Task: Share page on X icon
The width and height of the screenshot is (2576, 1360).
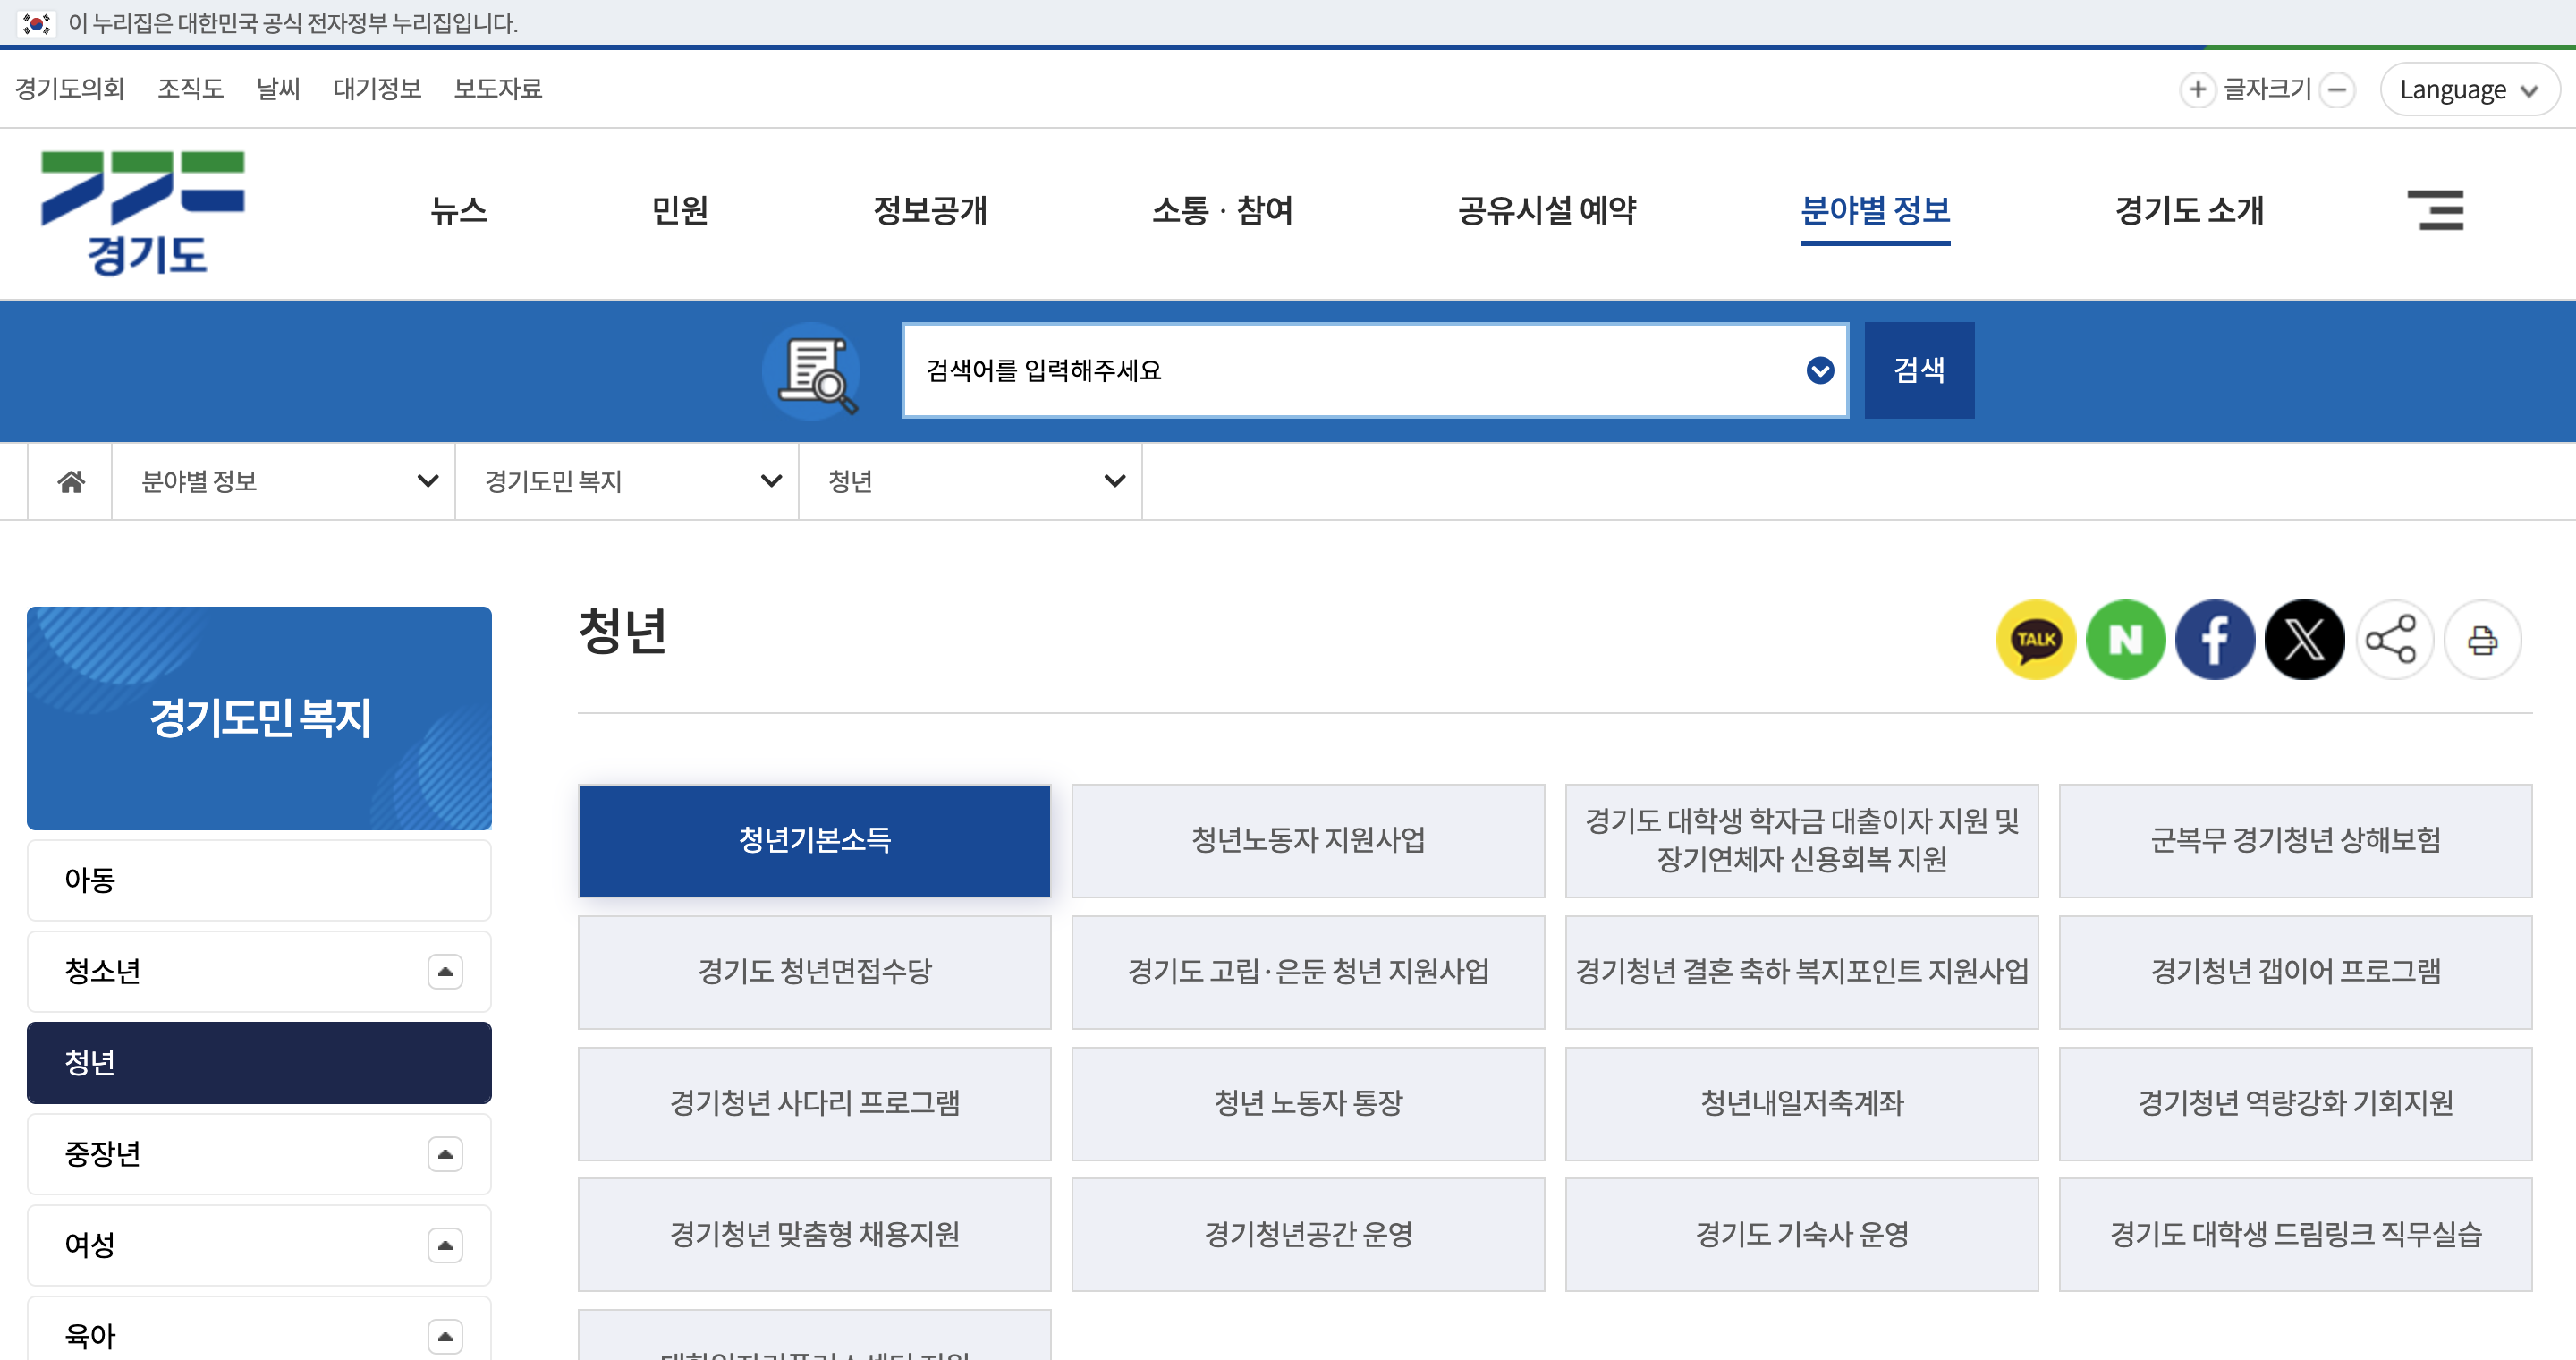Action: [x=2304, y=640]
